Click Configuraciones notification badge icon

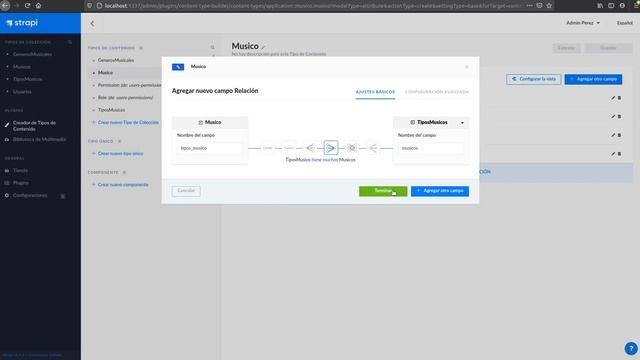(63, 196)
